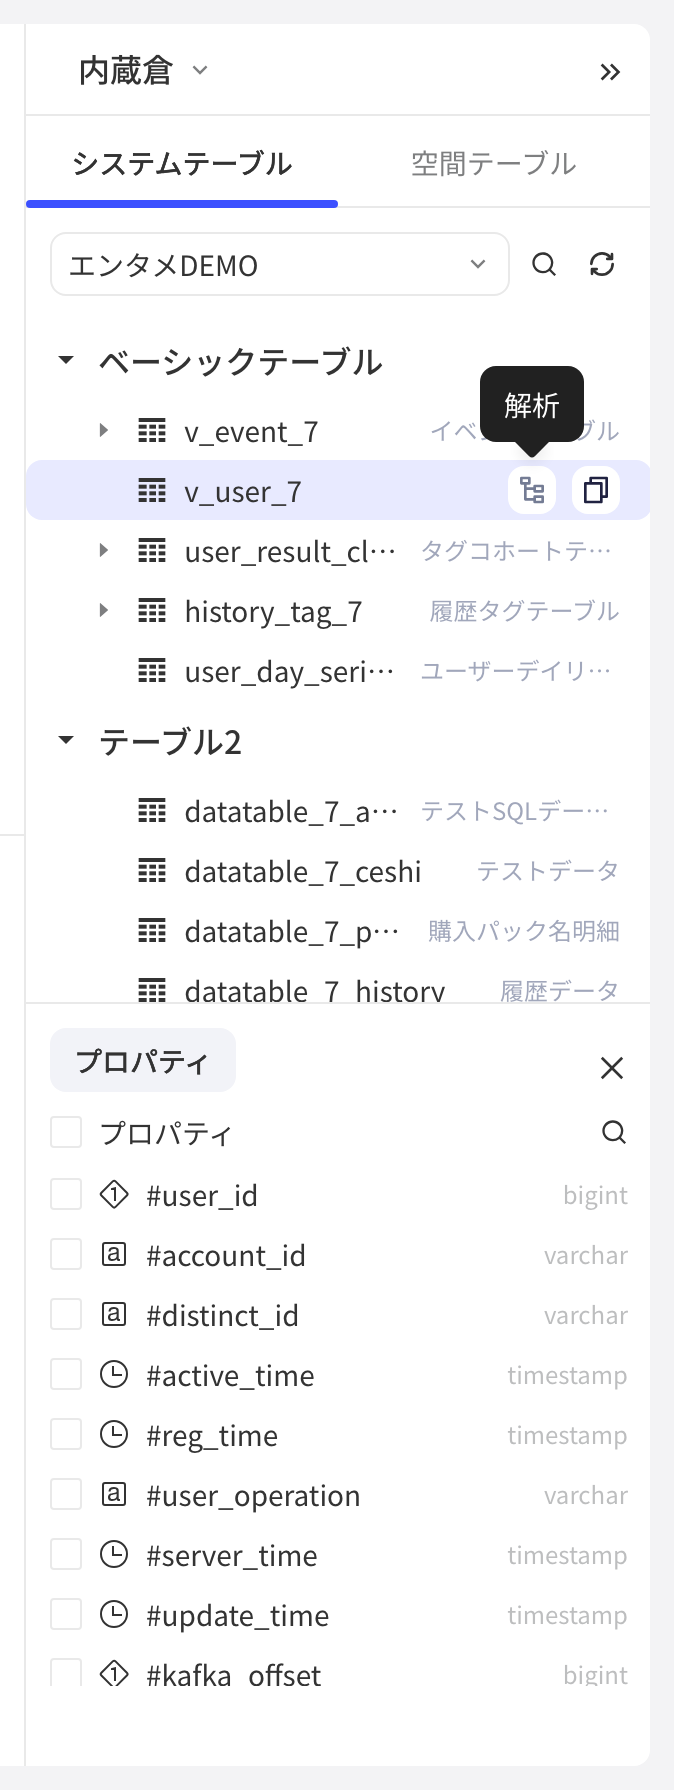This screenshot has width=674, height=1790.
Task: Click the text type icon of #account_id
Action: click(x=114, y=1254)
